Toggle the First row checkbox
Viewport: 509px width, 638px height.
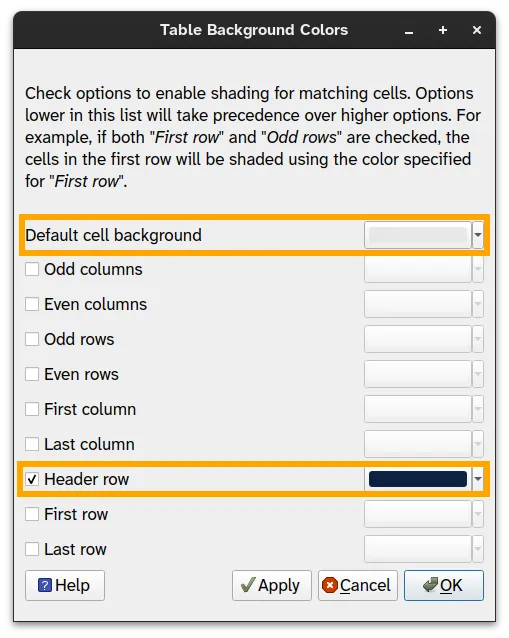click(32, 514)
